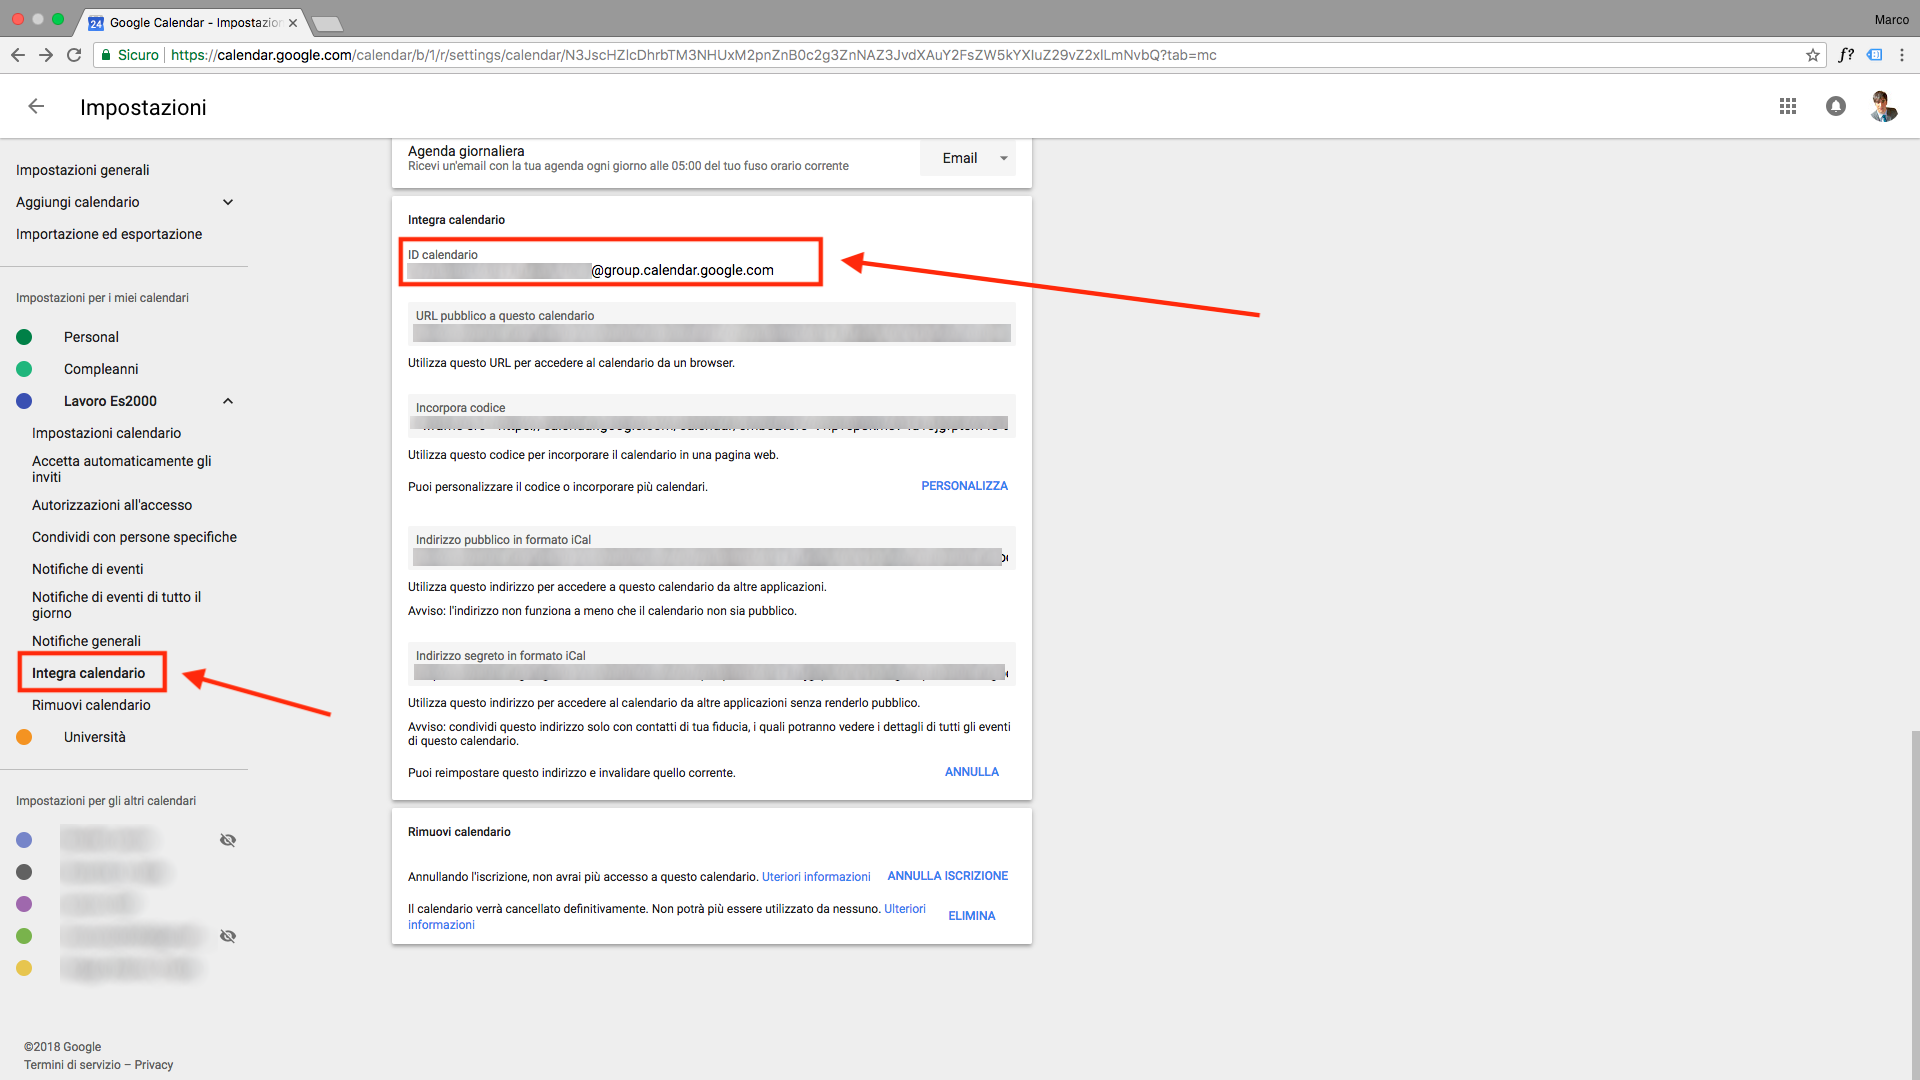Toggle visibility of the green other calendar
This screenshot has width=1920, height=1080.
click(x=228, y=936)
